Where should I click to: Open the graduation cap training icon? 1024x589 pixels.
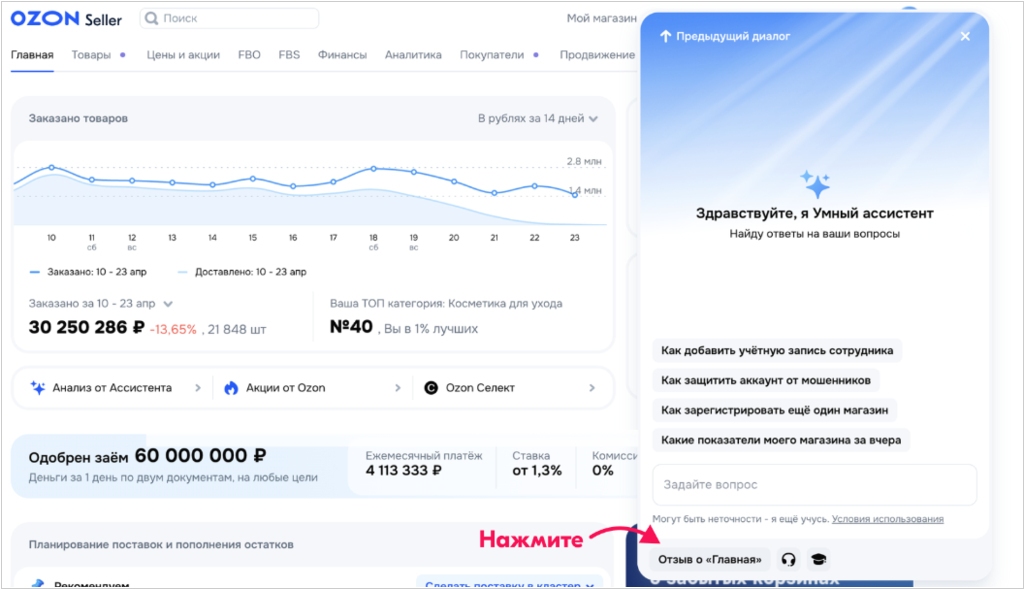pyautogui.click(x=818, y=560)
